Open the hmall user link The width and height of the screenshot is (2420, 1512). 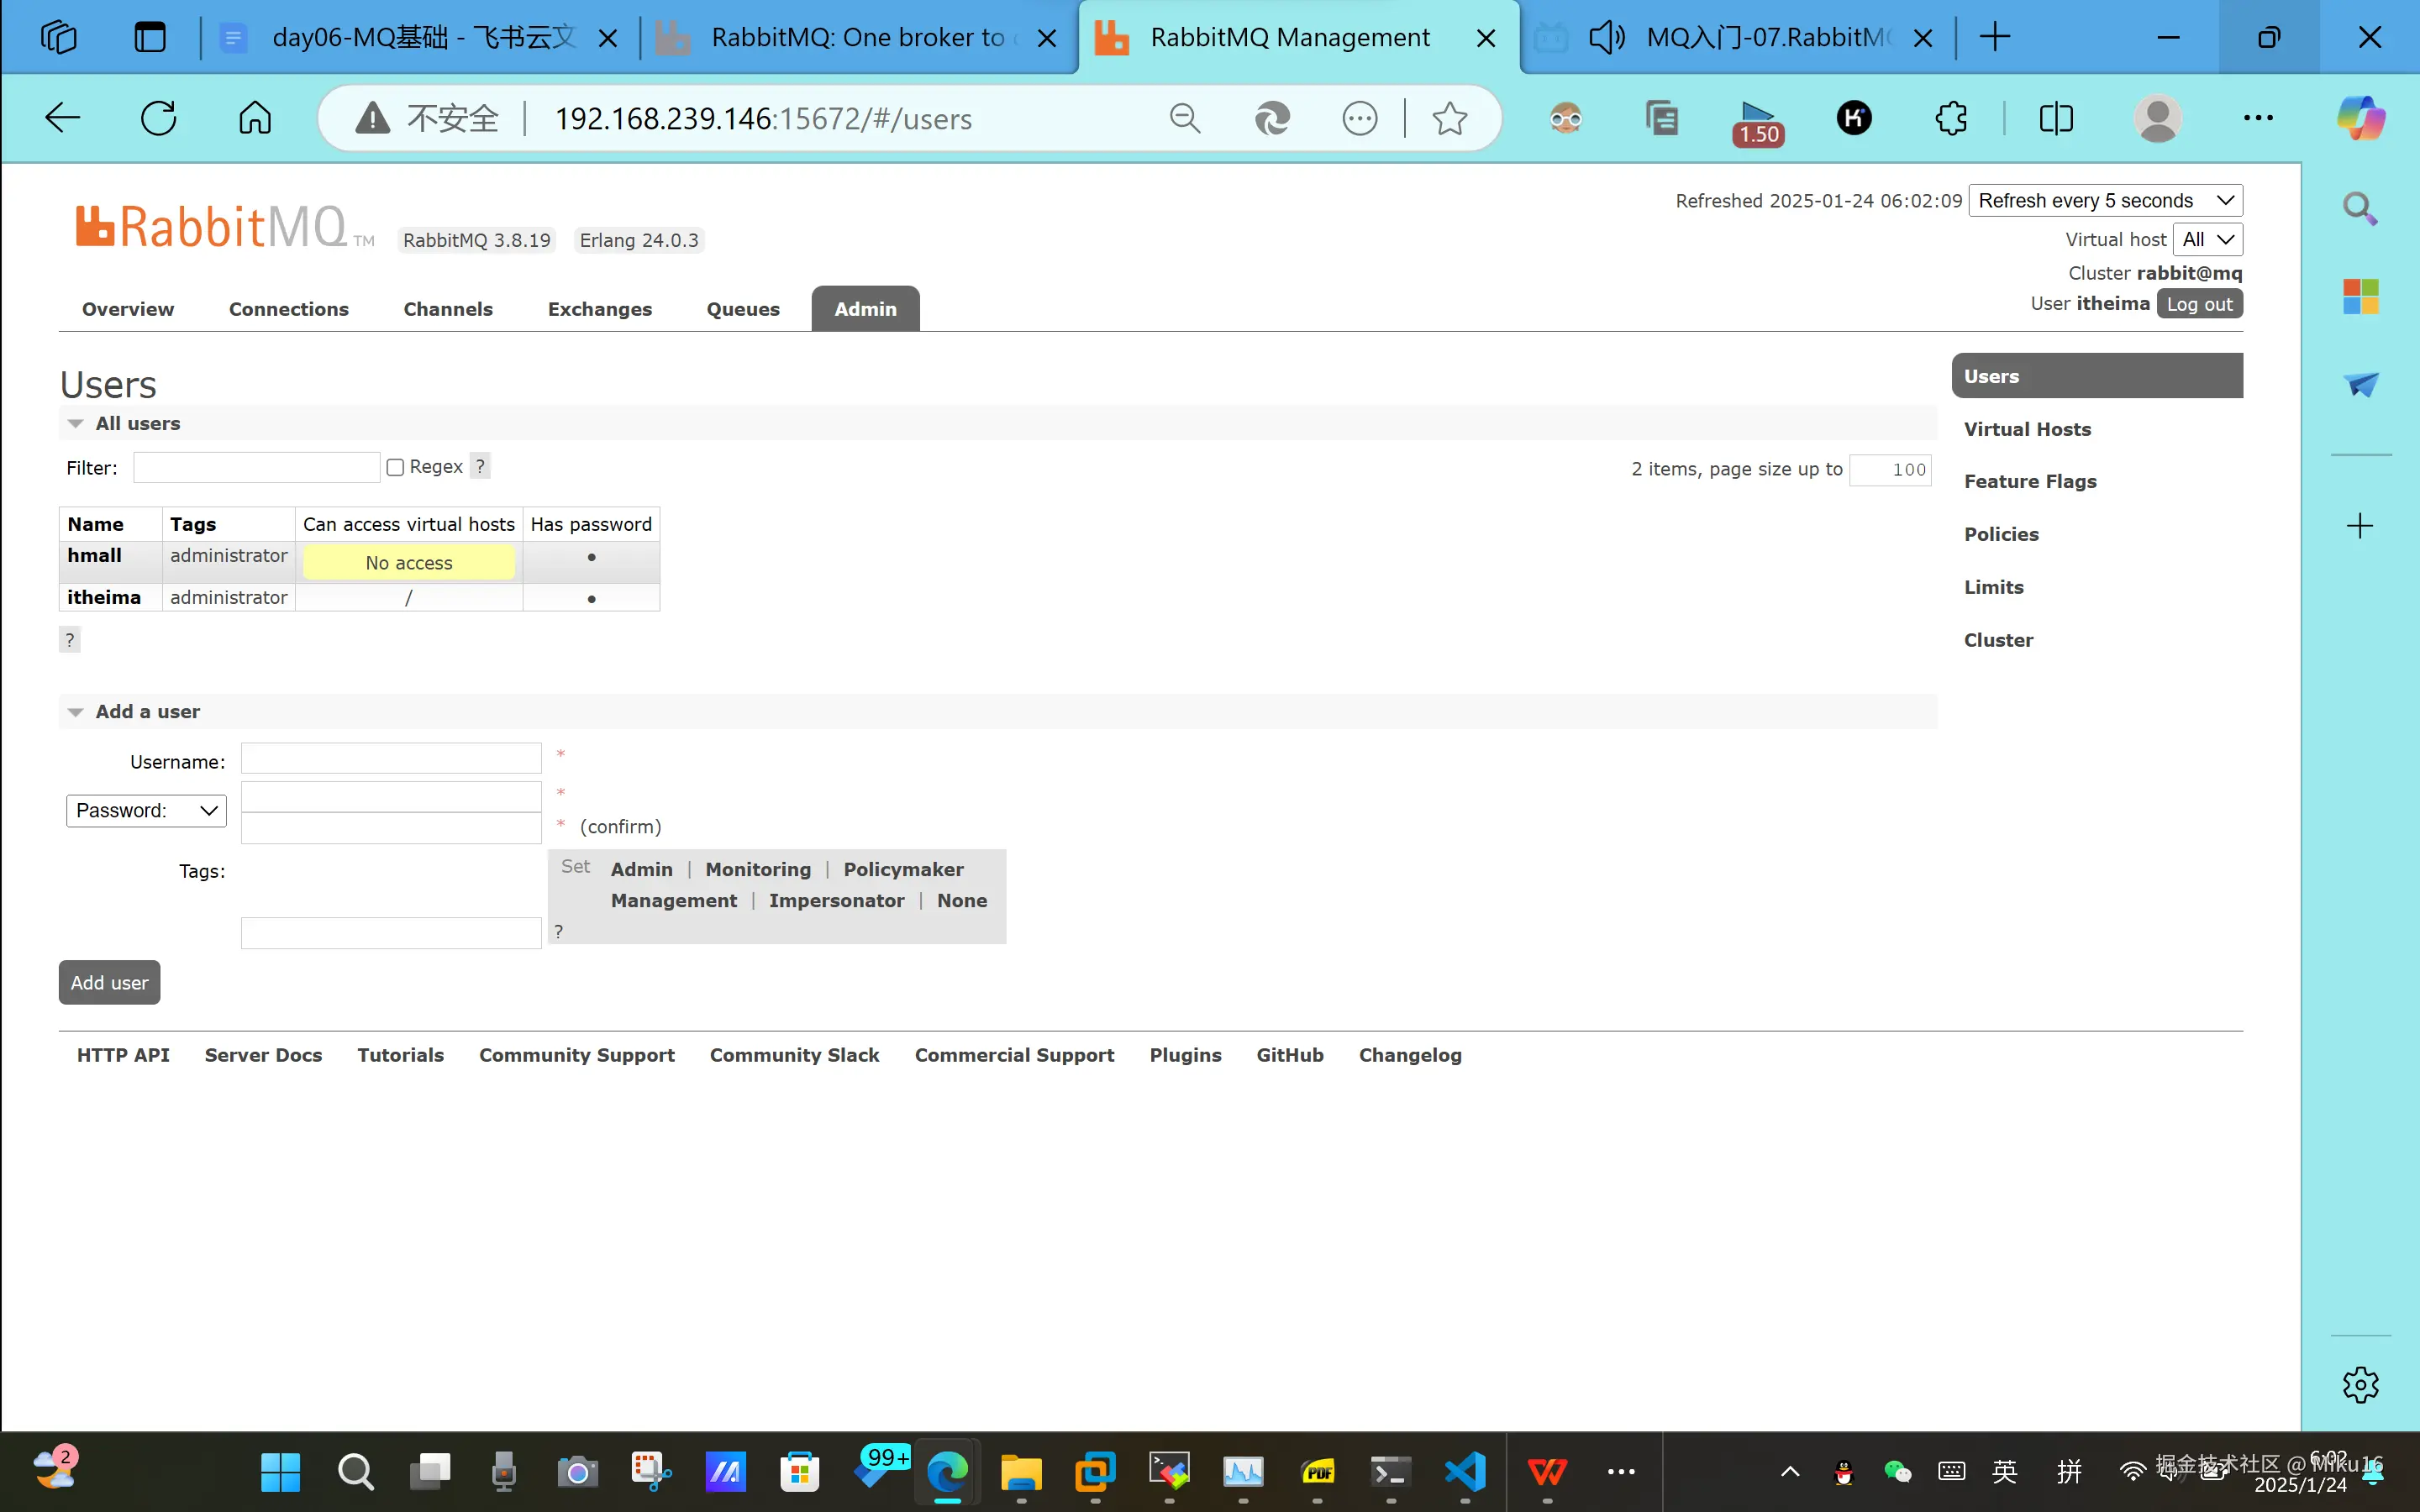94,555
